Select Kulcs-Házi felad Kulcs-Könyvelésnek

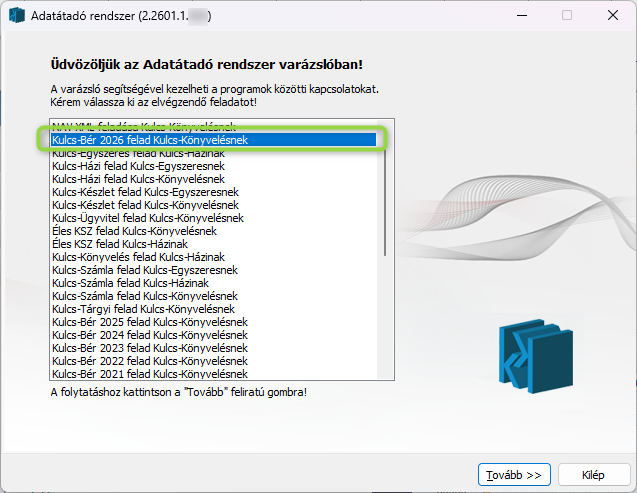[x=214, y=179]
